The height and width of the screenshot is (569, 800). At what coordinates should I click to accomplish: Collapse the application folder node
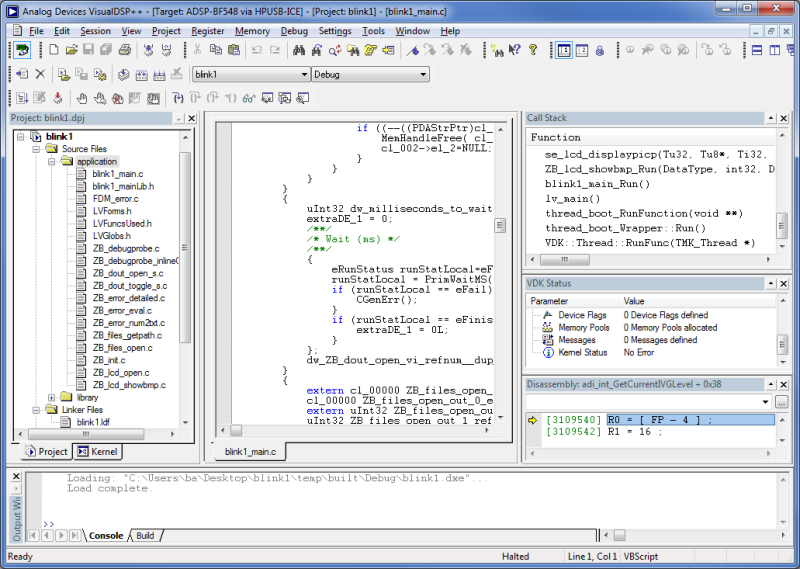(x=52, y=161)
